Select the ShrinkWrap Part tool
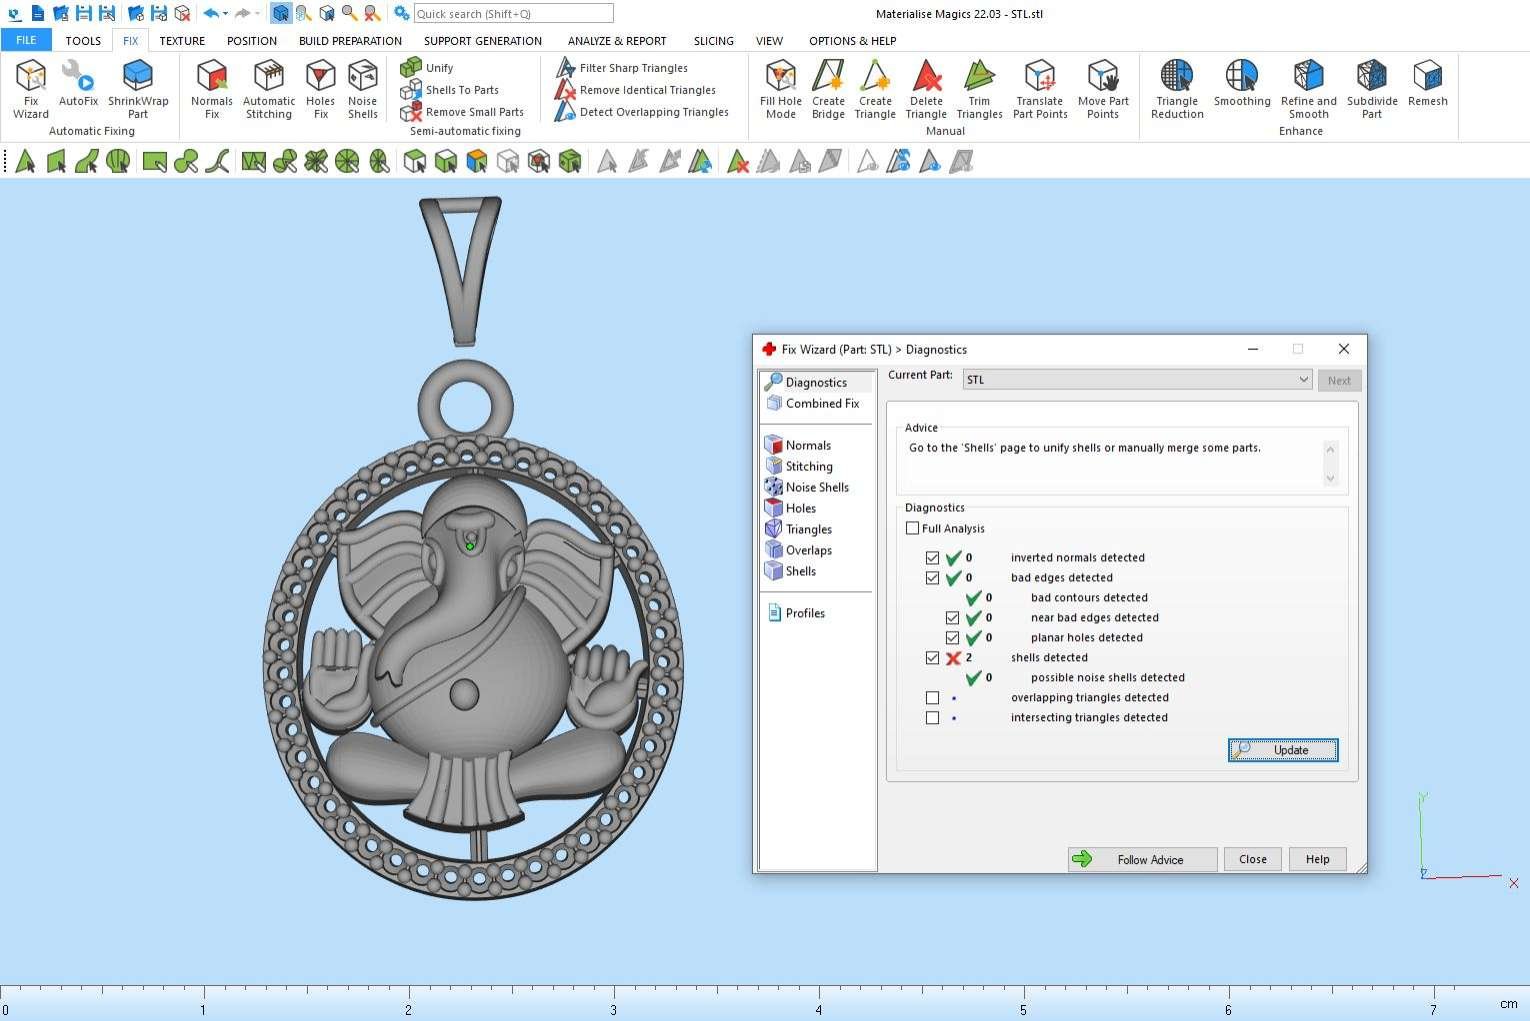 138,88
